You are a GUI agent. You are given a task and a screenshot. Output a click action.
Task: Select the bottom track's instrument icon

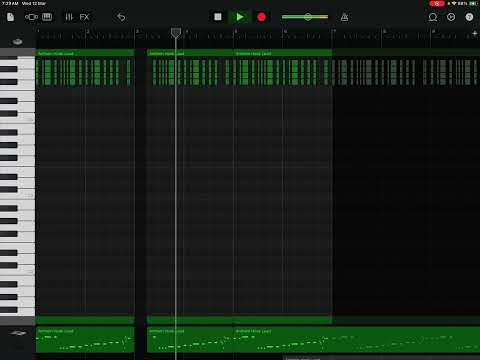coord(18,333)
